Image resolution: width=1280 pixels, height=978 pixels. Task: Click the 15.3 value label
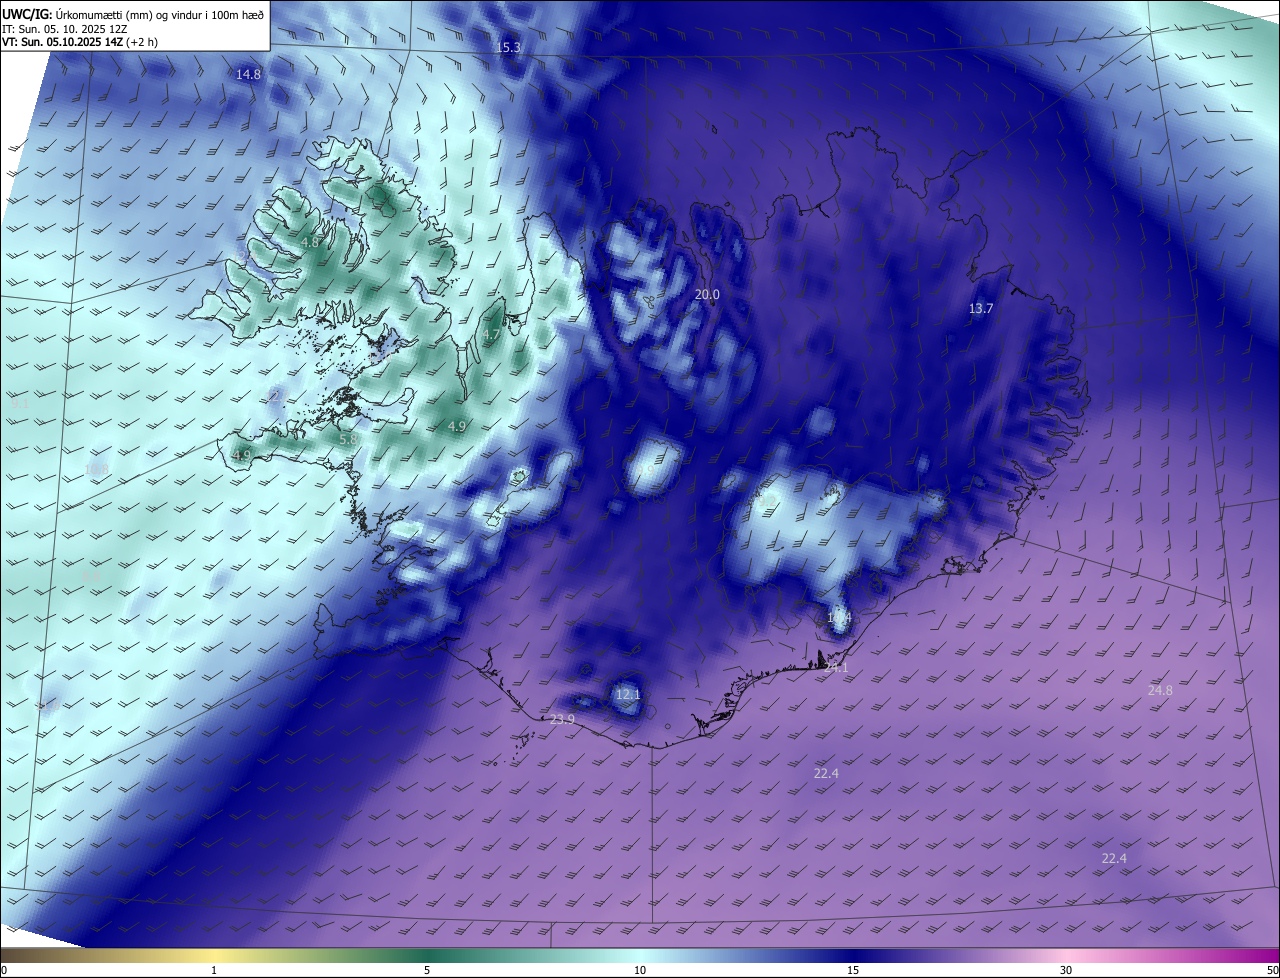coord(509,47)
